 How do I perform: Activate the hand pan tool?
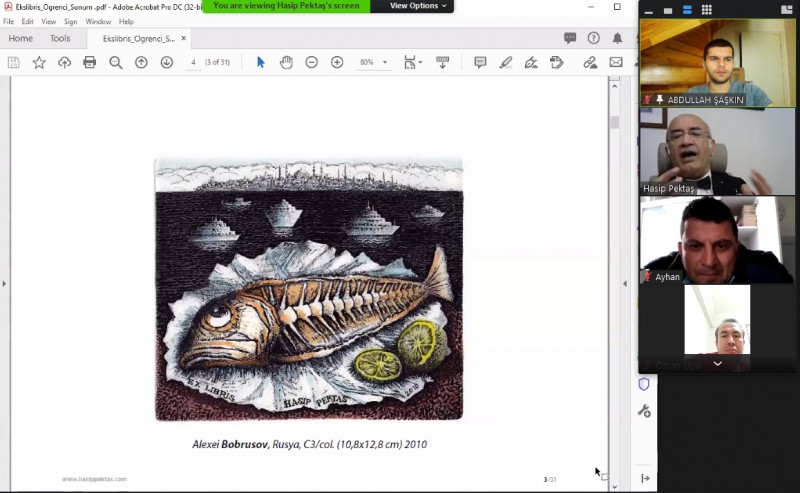pyautogui.click(x=286, y=62)
